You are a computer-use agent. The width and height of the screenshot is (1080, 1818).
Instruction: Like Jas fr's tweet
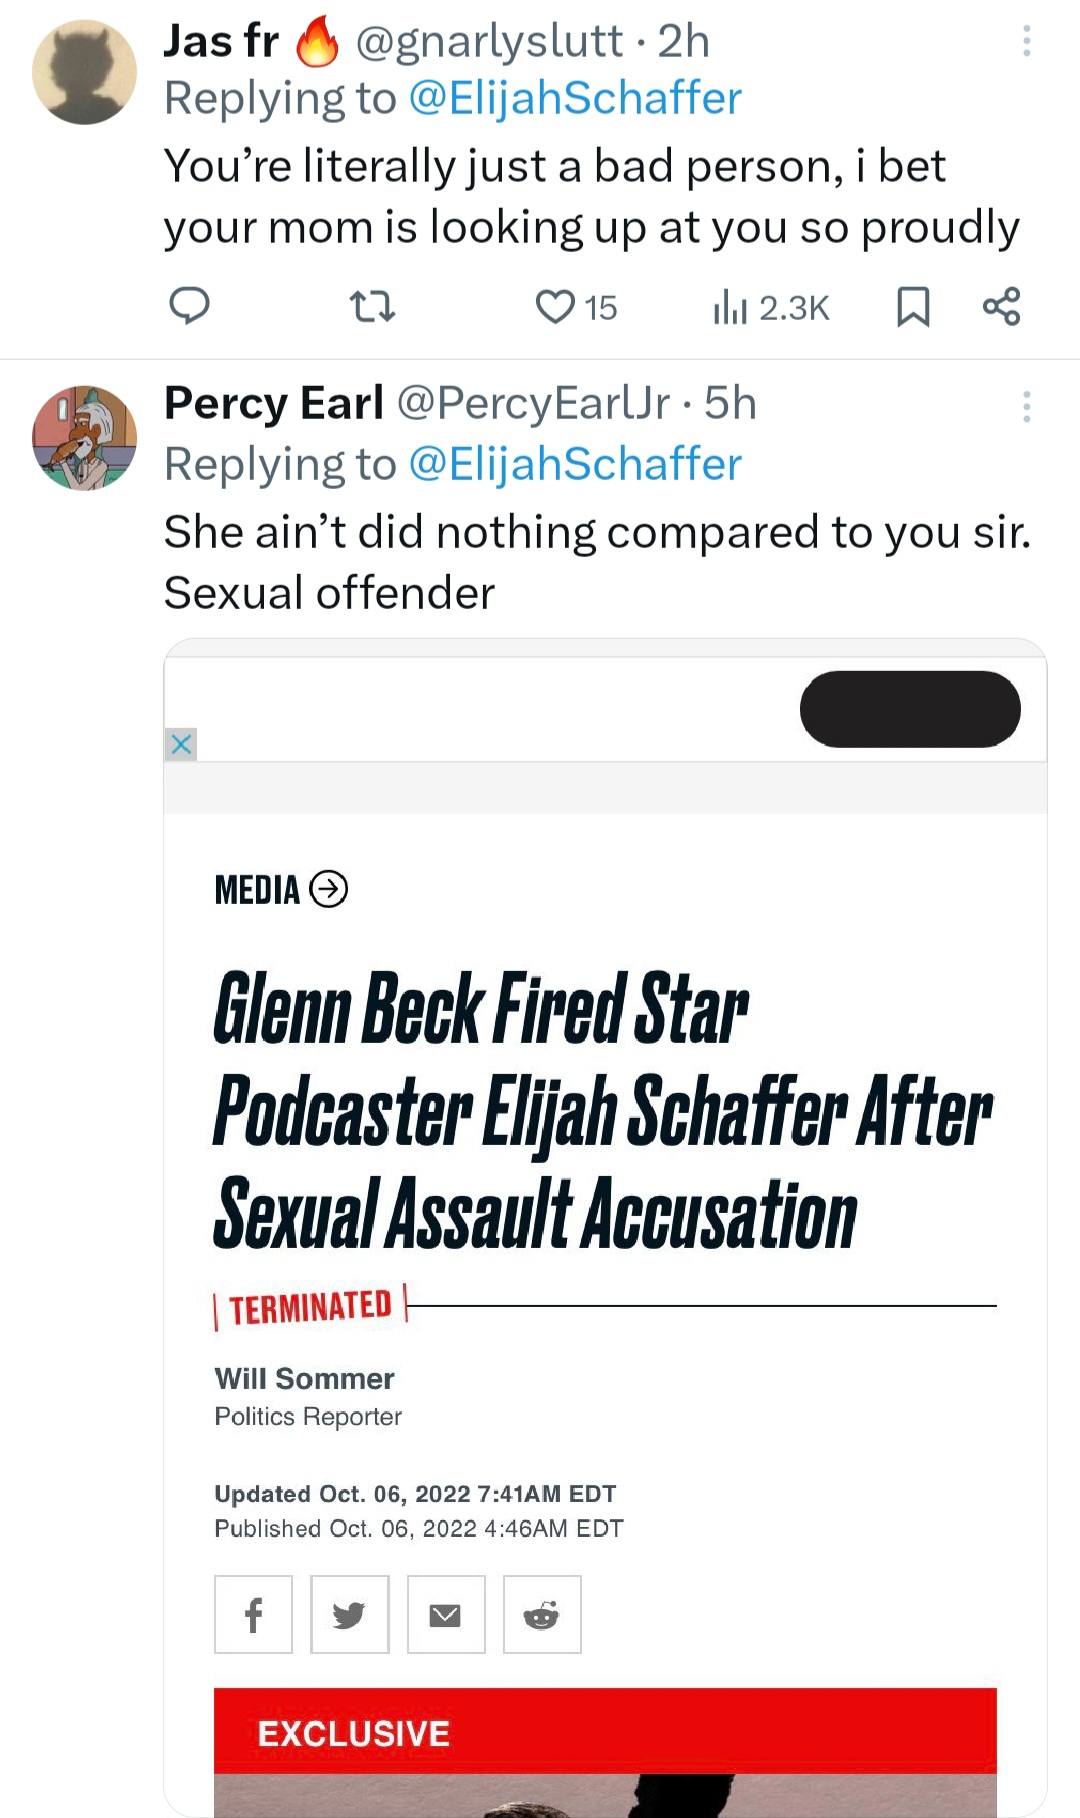(556, 306)
